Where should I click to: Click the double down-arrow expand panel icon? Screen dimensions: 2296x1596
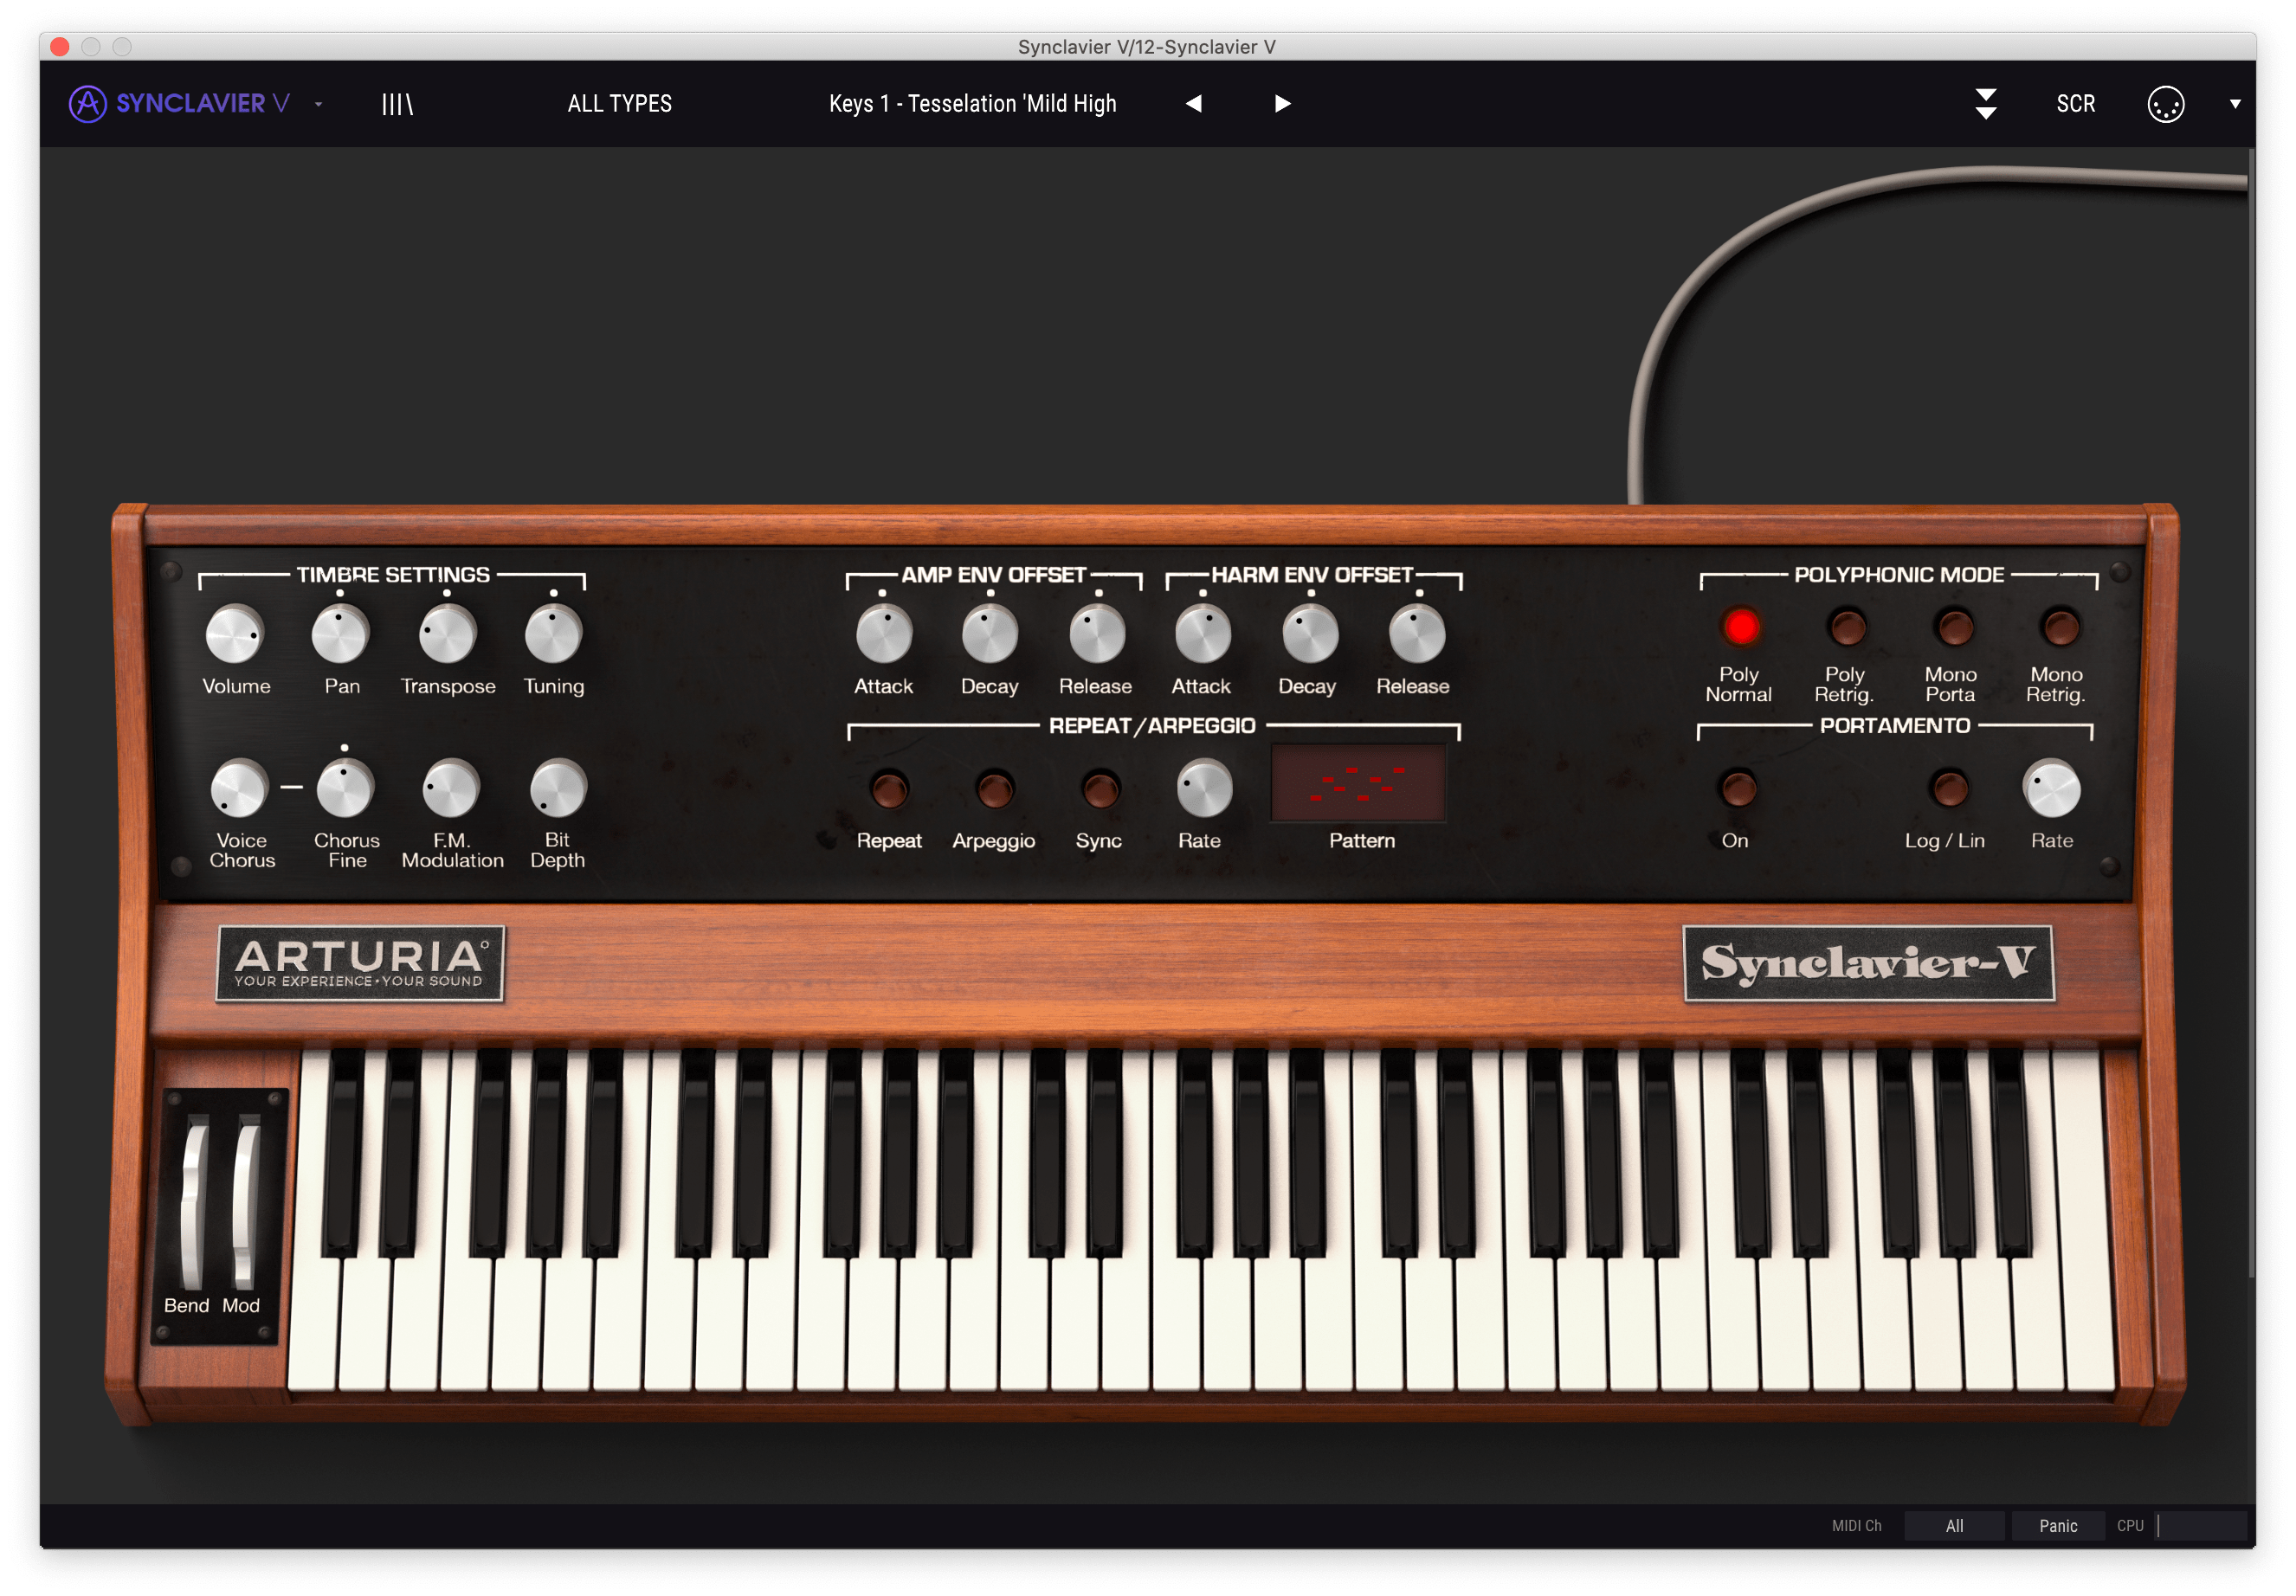pos(1986,104)
